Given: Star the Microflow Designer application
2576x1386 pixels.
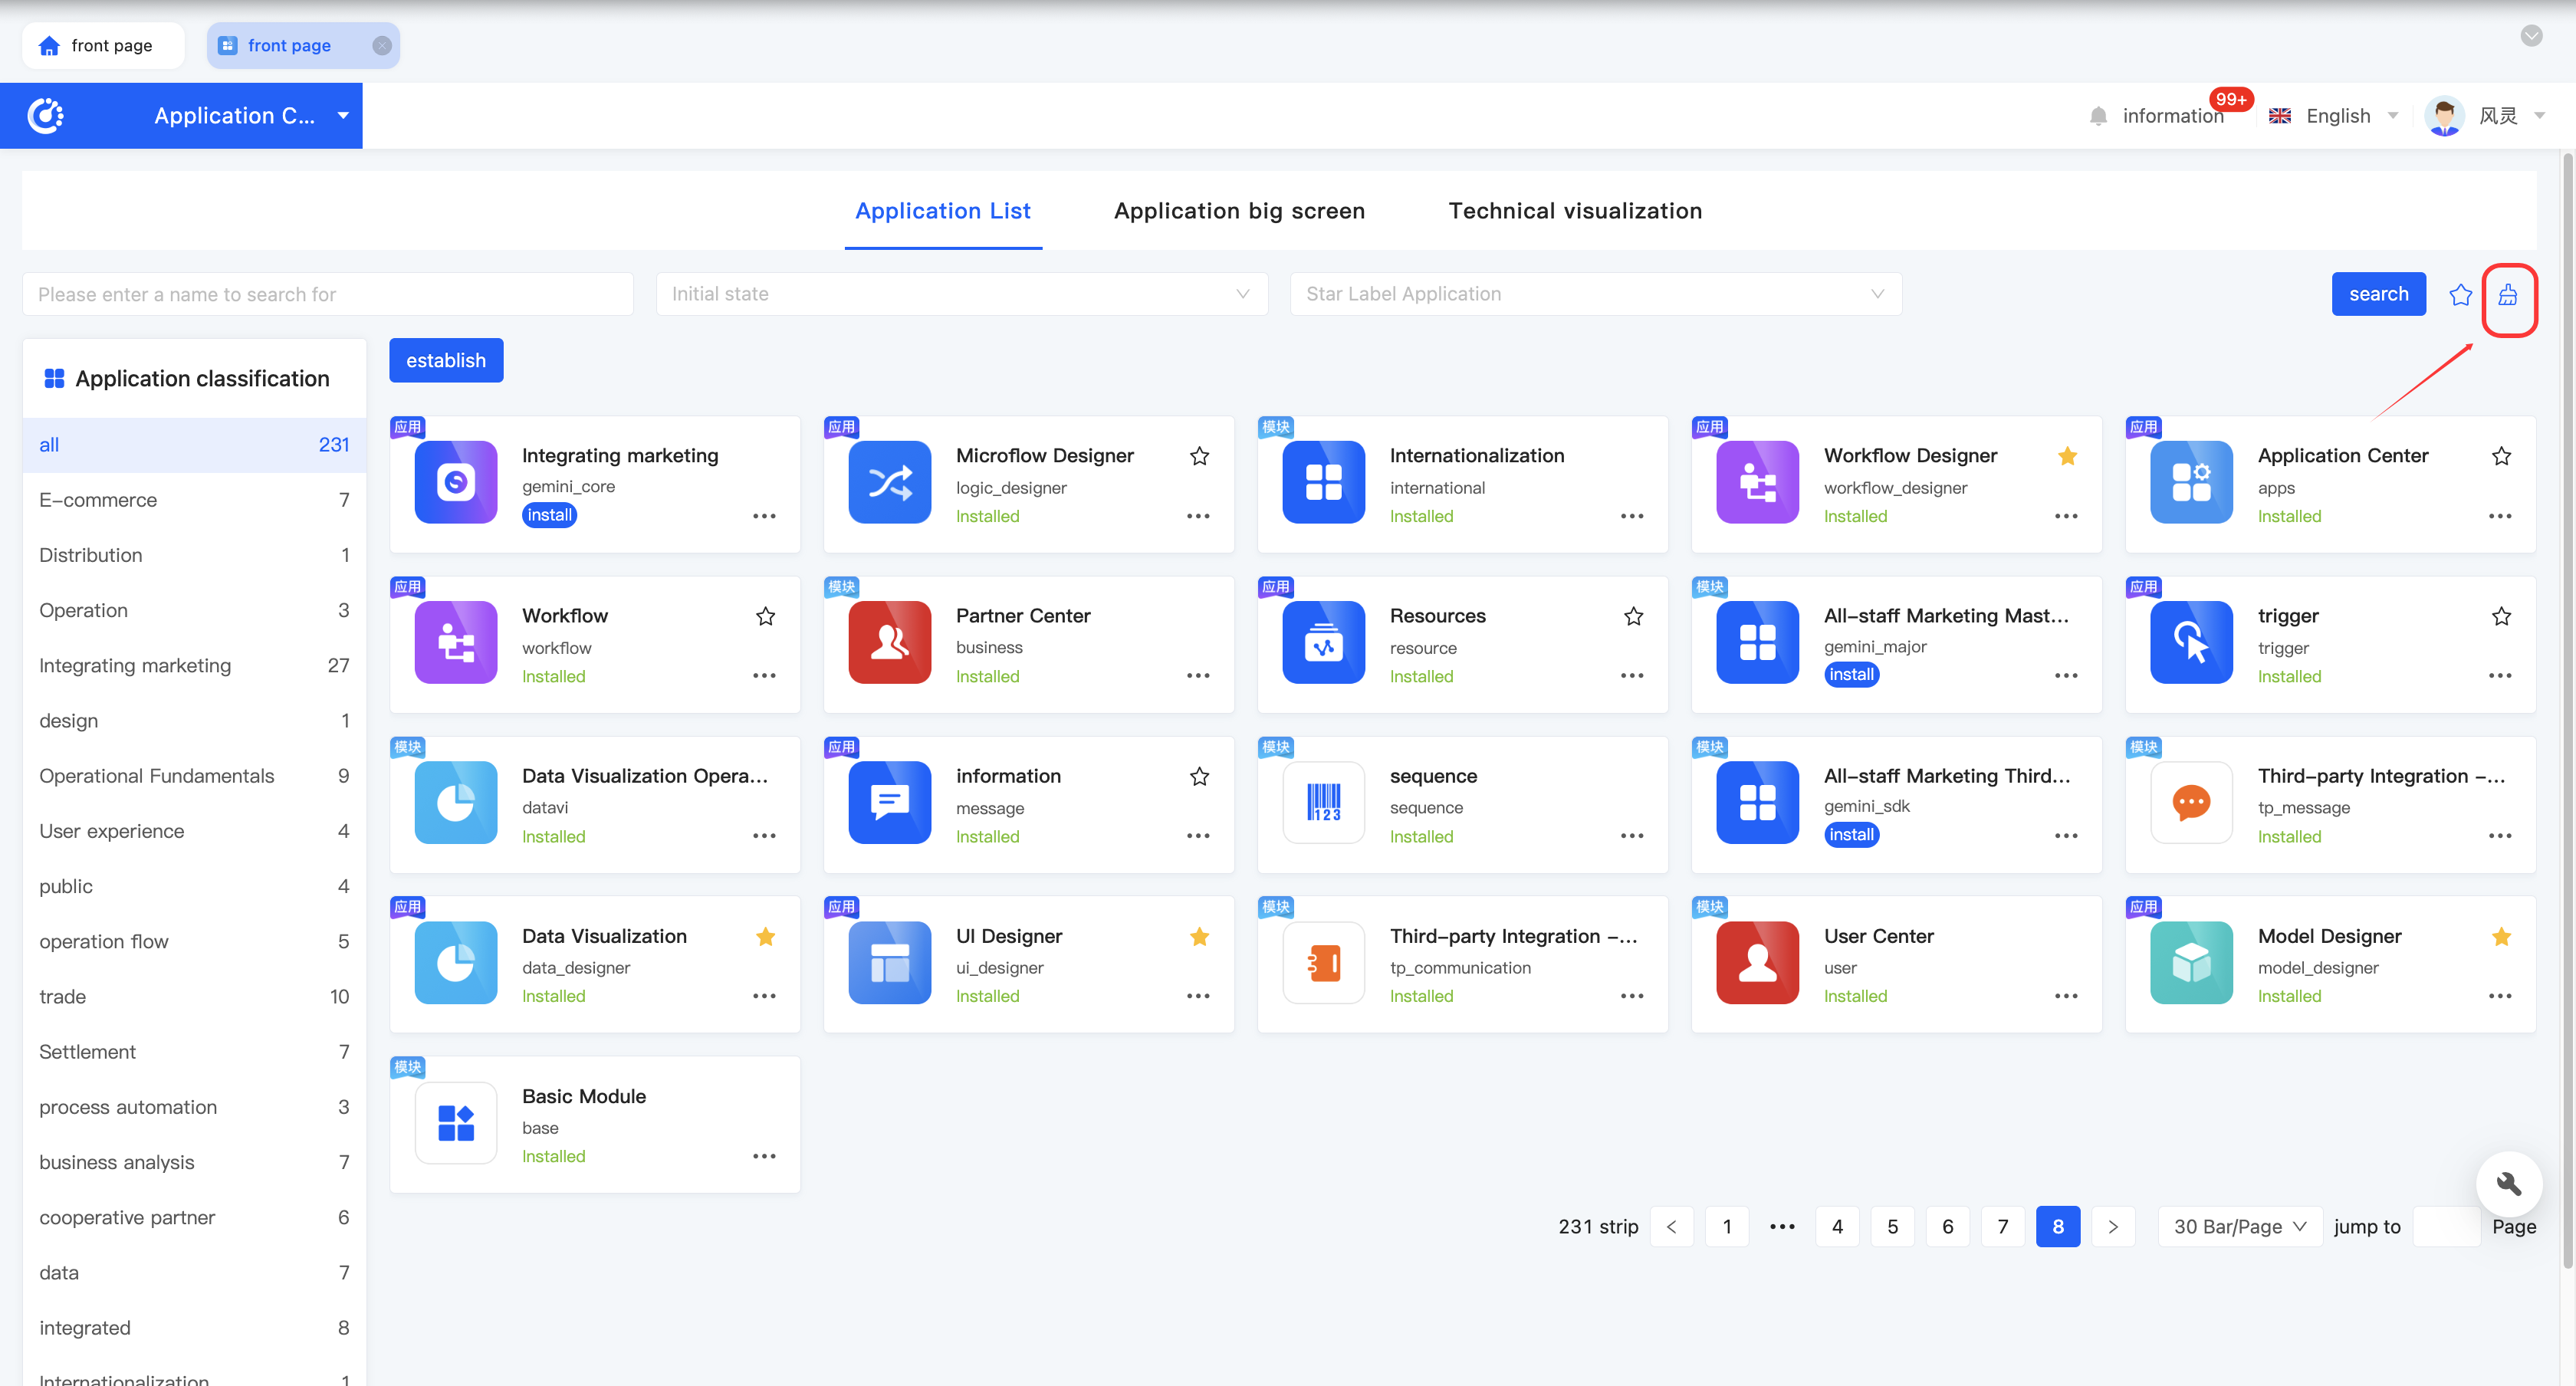Looking at the screenshot, I should coord(1199,456).
